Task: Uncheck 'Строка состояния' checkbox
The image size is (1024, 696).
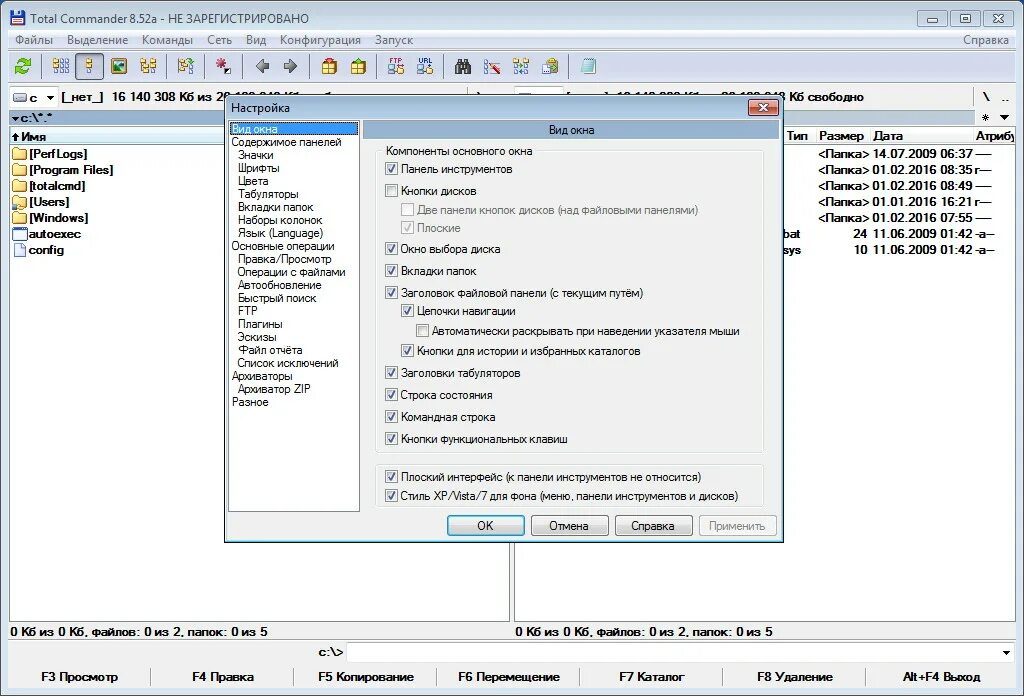Action: (x=391, y=394)
